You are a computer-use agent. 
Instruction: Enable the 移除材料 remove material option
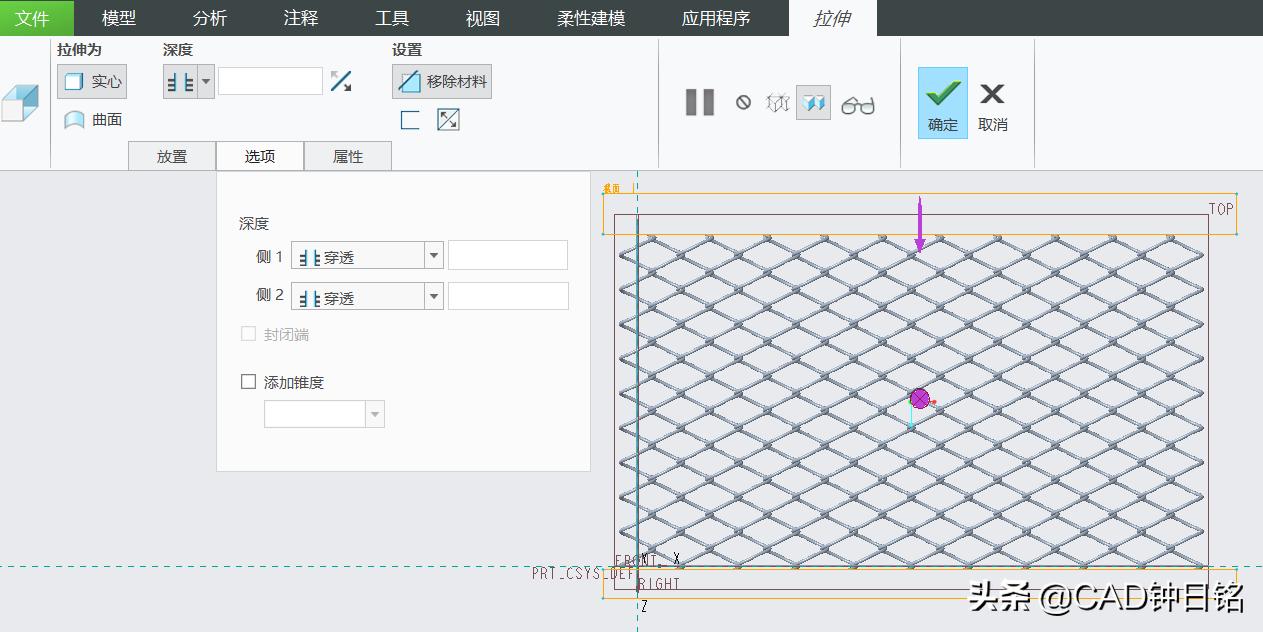click(441, 81)
